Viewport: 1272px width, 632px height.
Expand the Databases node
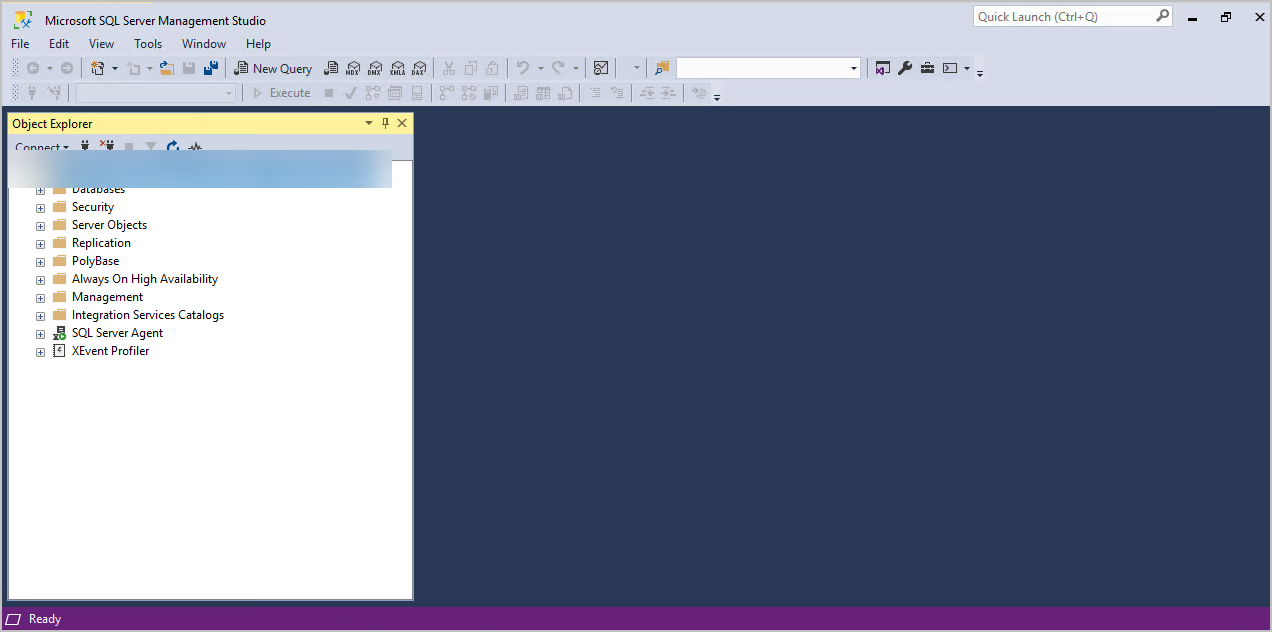tap(40, 189)
